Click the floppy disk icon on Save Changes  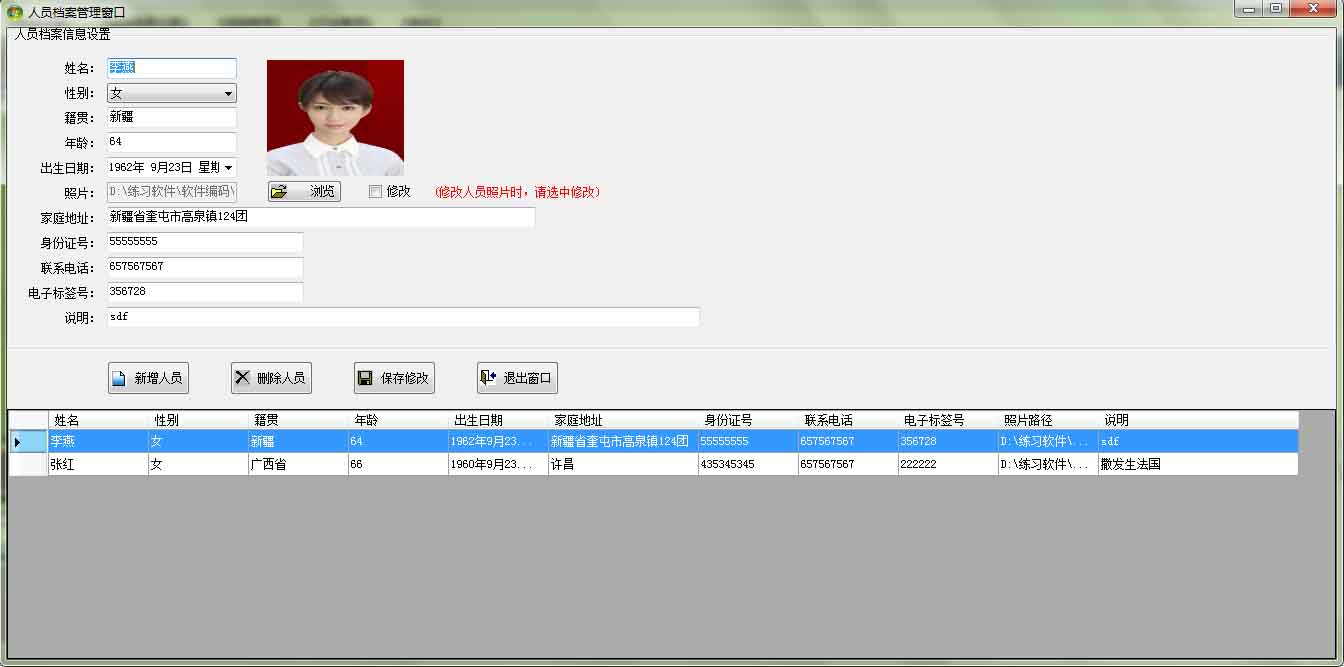365,378
